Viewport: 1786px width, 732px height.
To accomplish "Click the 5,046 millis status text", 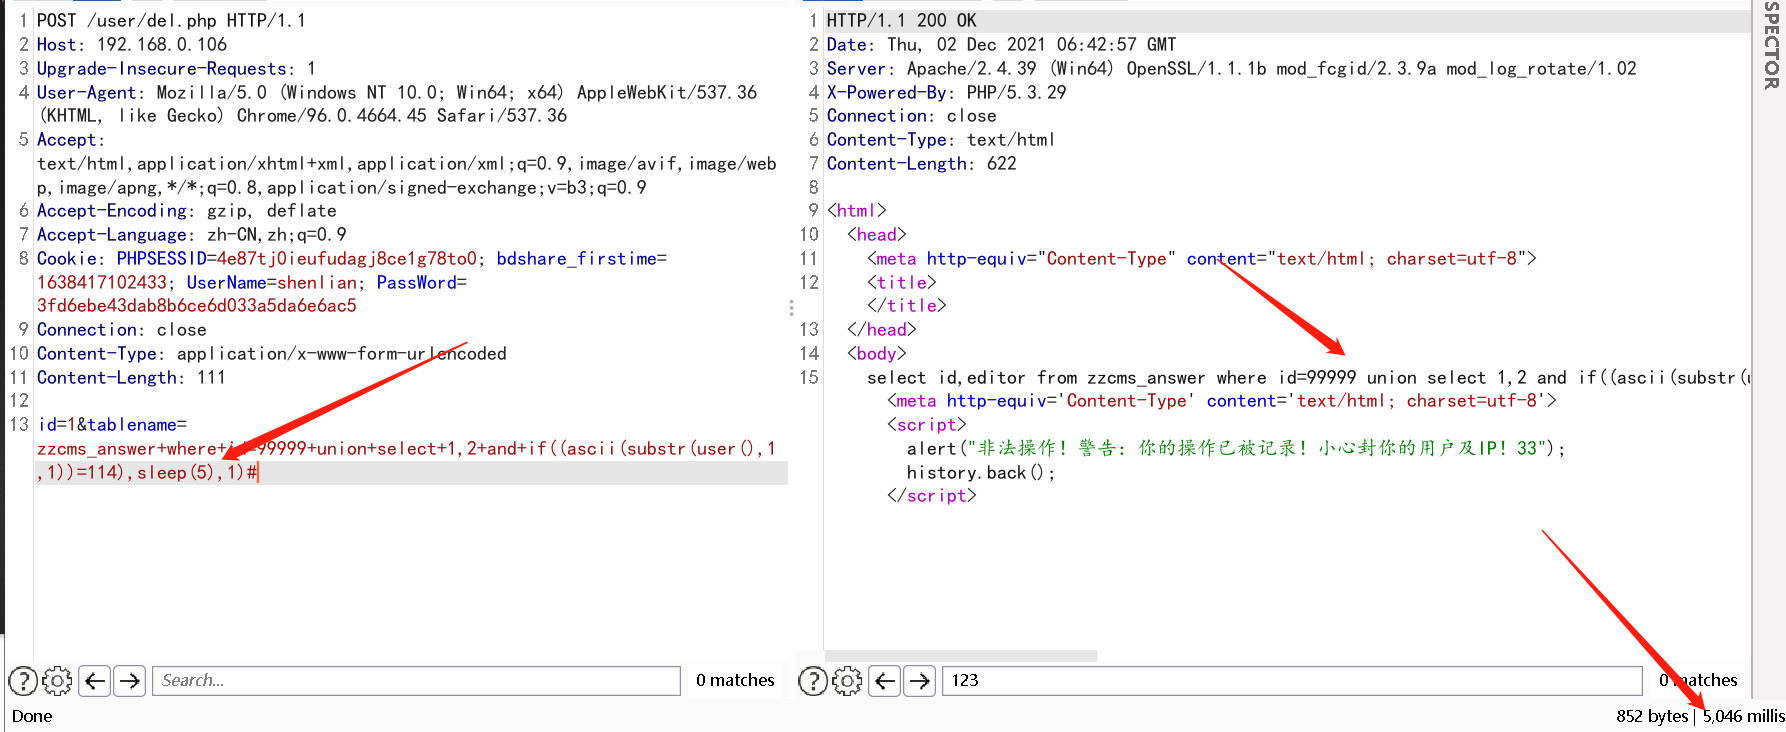I will pos(1744,716).
